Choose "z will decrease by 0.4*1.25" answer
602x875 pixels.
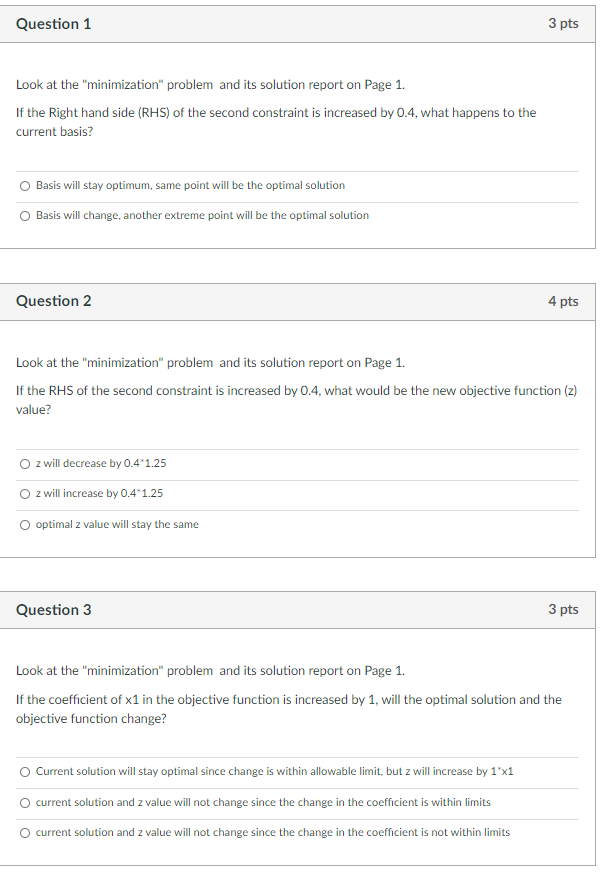tap(23, 463)
